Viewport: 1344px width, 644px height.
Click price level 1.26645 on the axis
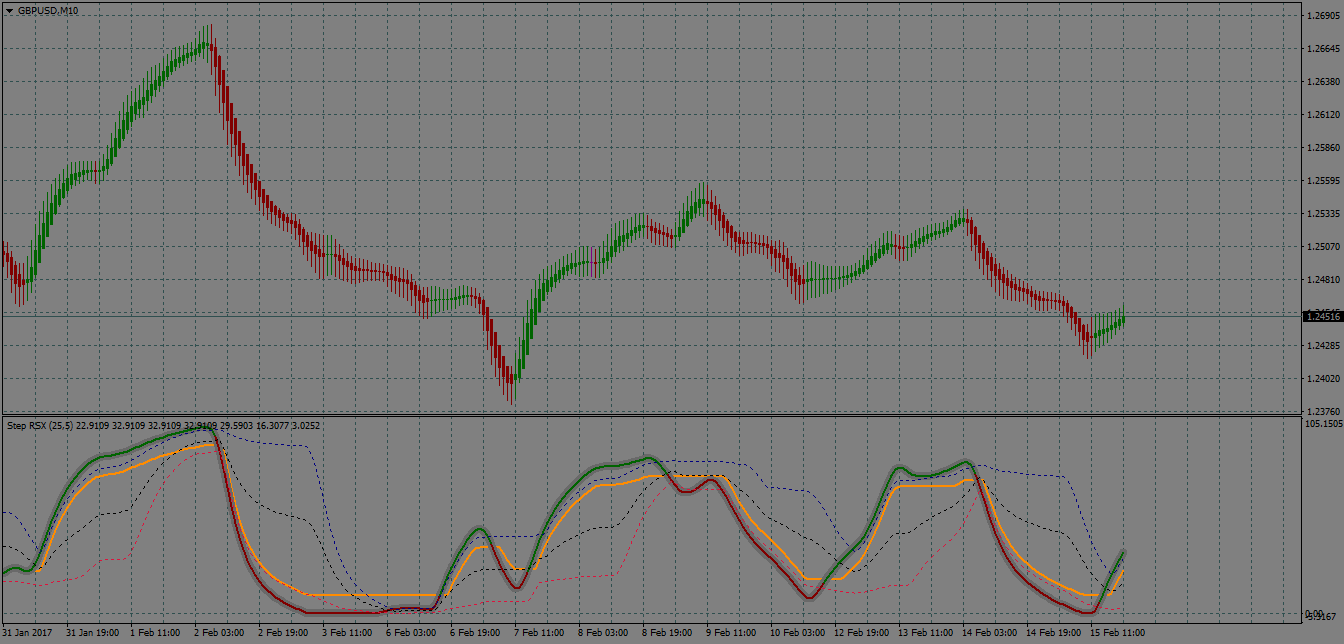pyautogui.click(x=1324, y=48)
